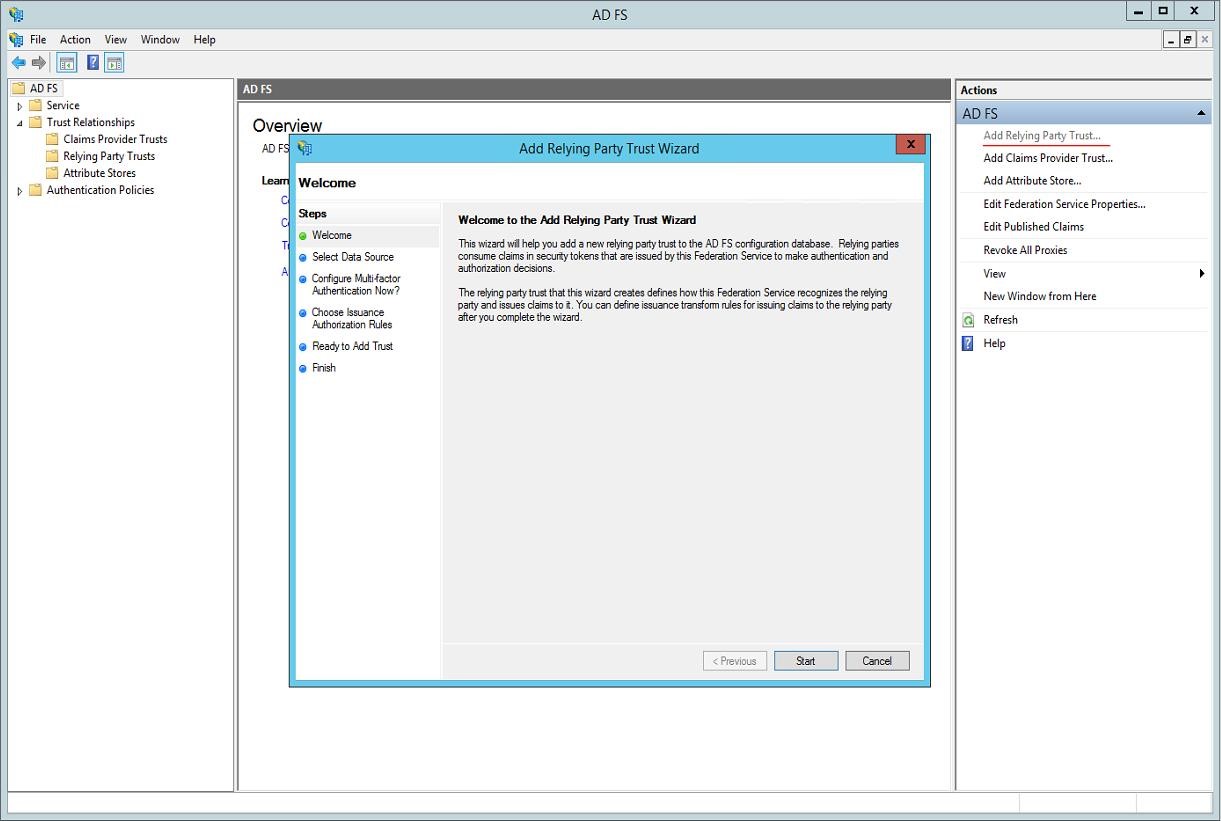The image size is (1221, 821).
Task: Click Cancel in the wizard dialog
Action: tap(876, 661)
